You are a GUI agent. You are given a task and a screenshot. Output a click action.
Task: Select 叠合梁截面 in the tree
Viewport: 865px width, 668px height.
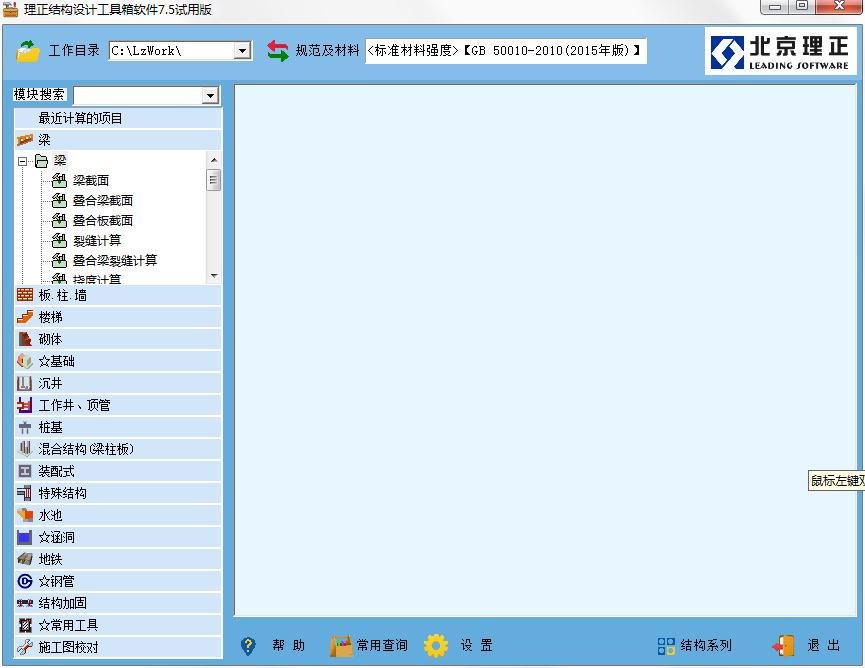103,200
